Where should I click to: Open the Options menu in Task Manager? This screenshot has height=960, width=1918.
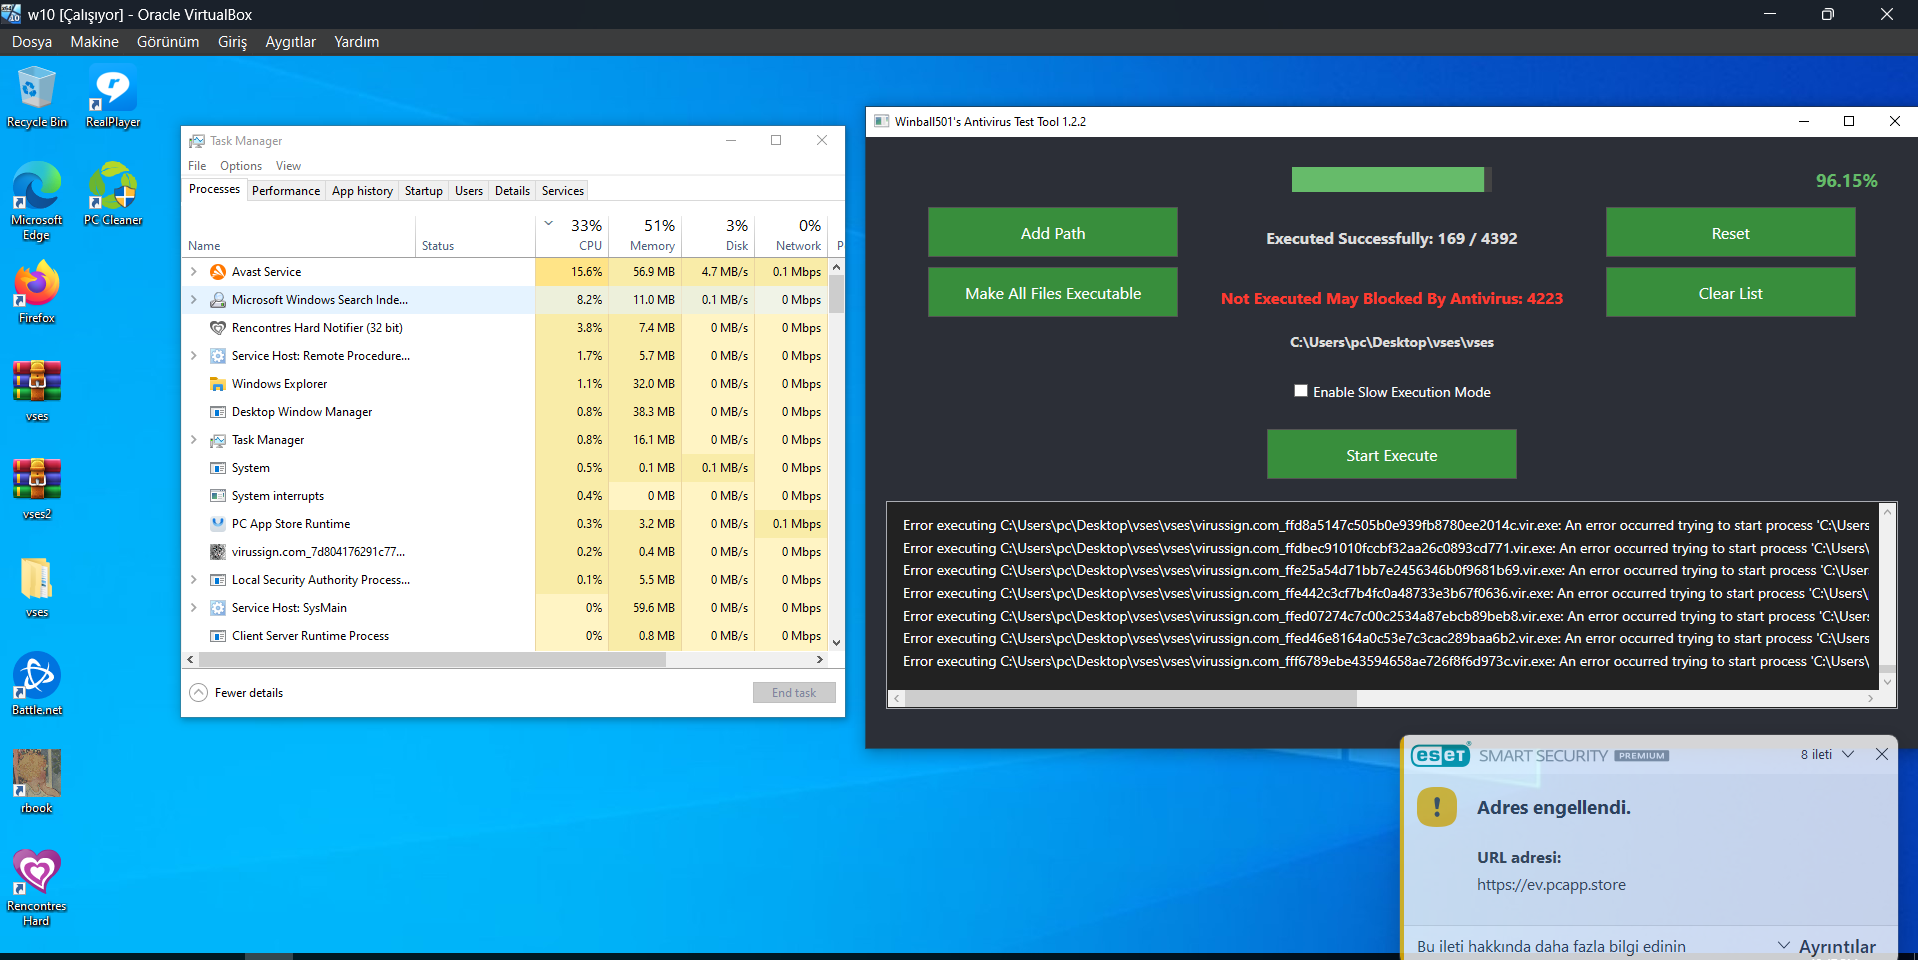click(241, 166)
